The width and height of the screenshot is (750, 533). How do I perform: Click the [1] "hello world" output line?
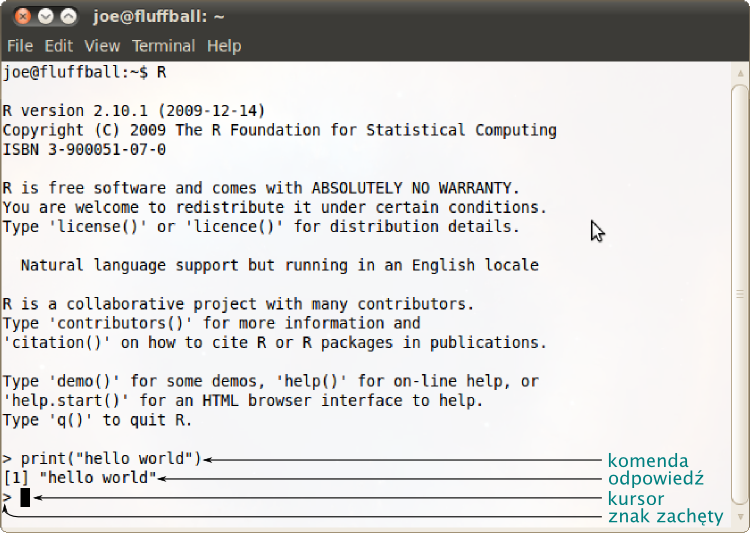click(x=80, y=477)
